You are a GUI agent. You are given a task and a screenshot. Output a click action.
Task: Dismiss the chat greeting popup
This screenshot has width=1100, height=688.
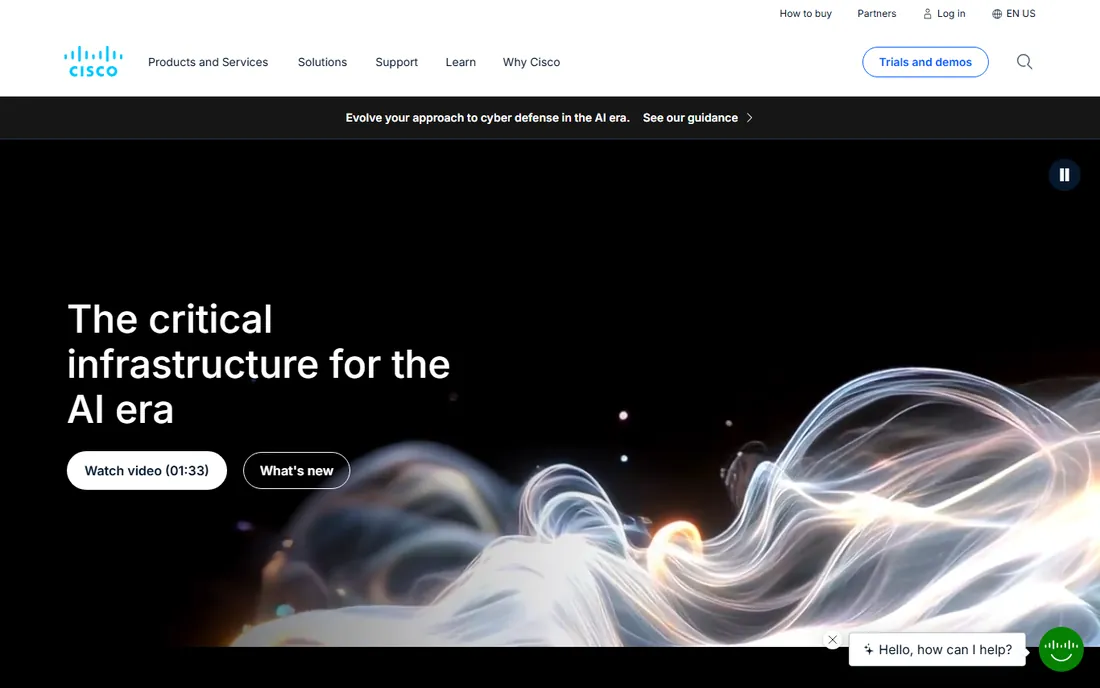[833, 640]
